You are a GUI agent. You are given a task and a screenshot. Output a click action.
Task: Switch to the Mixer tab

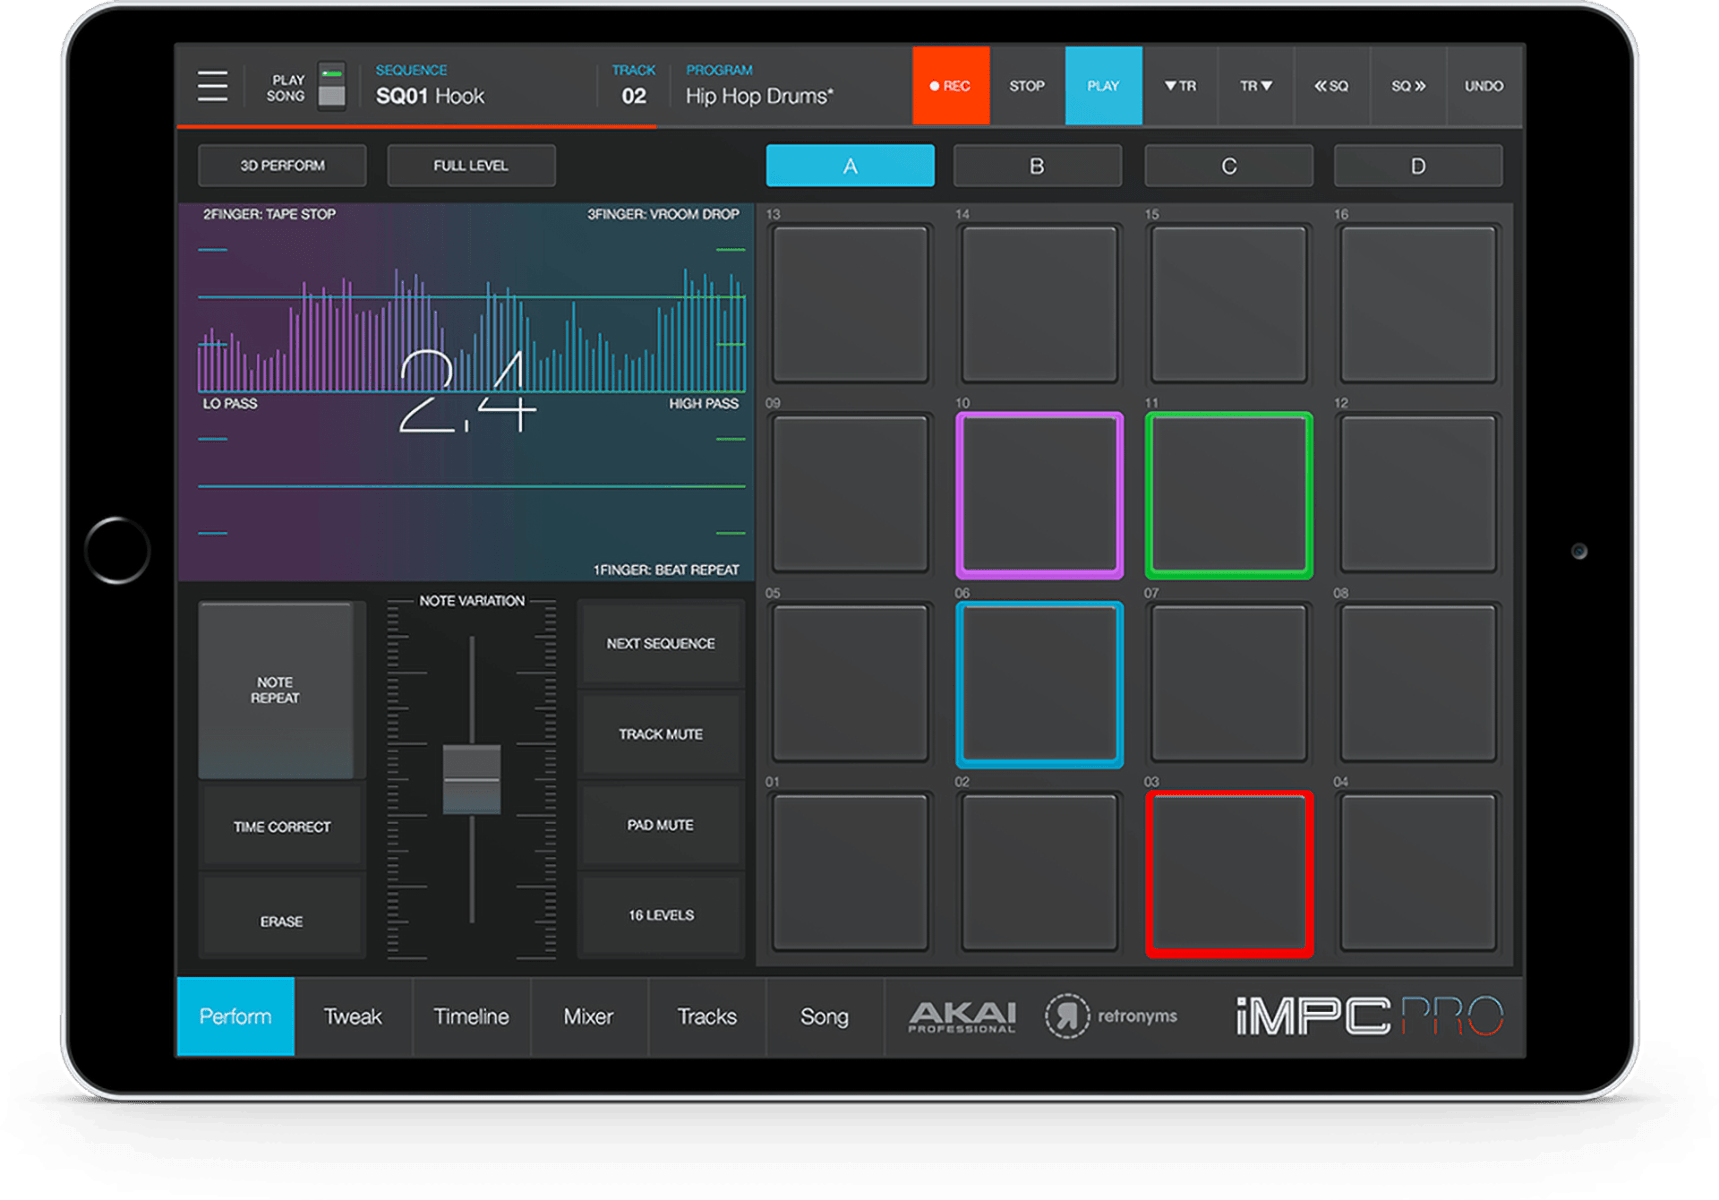click(588, 1017)
